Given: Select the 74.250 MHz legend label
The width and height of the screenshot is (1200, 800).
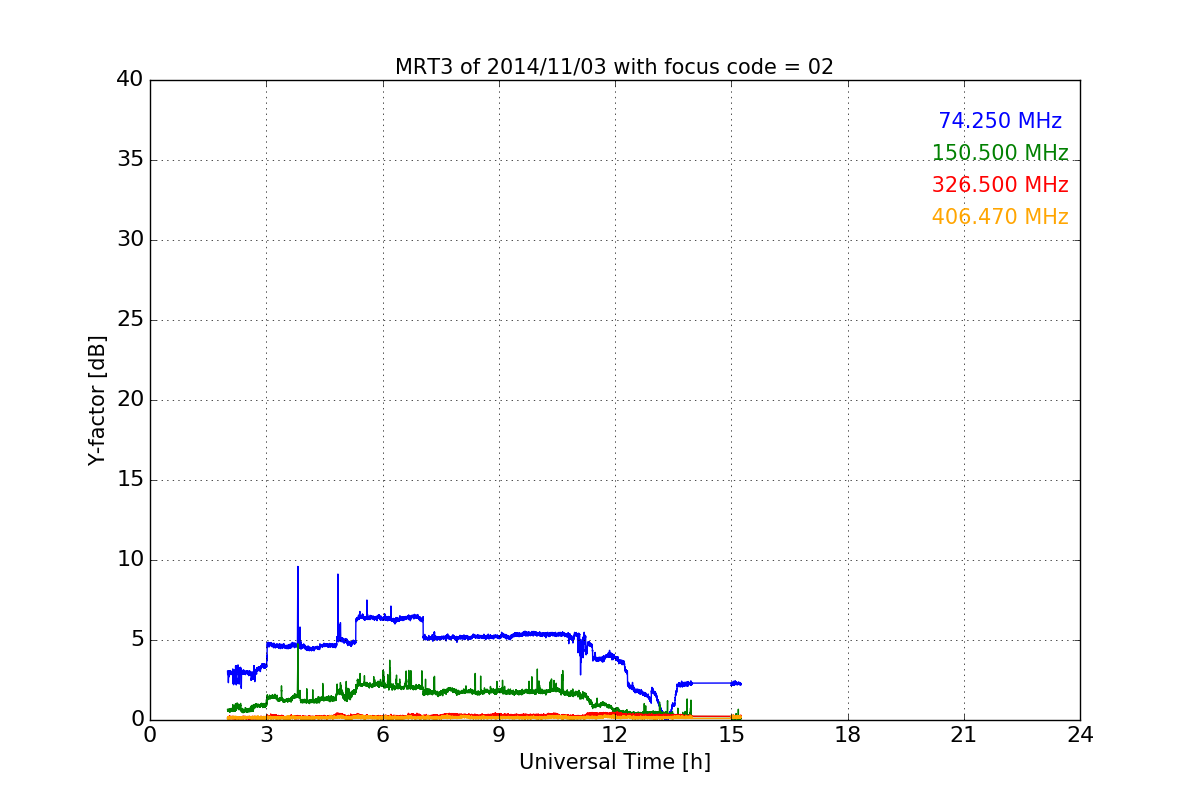Looking at the screenshot, I should tap(1000, 121).
